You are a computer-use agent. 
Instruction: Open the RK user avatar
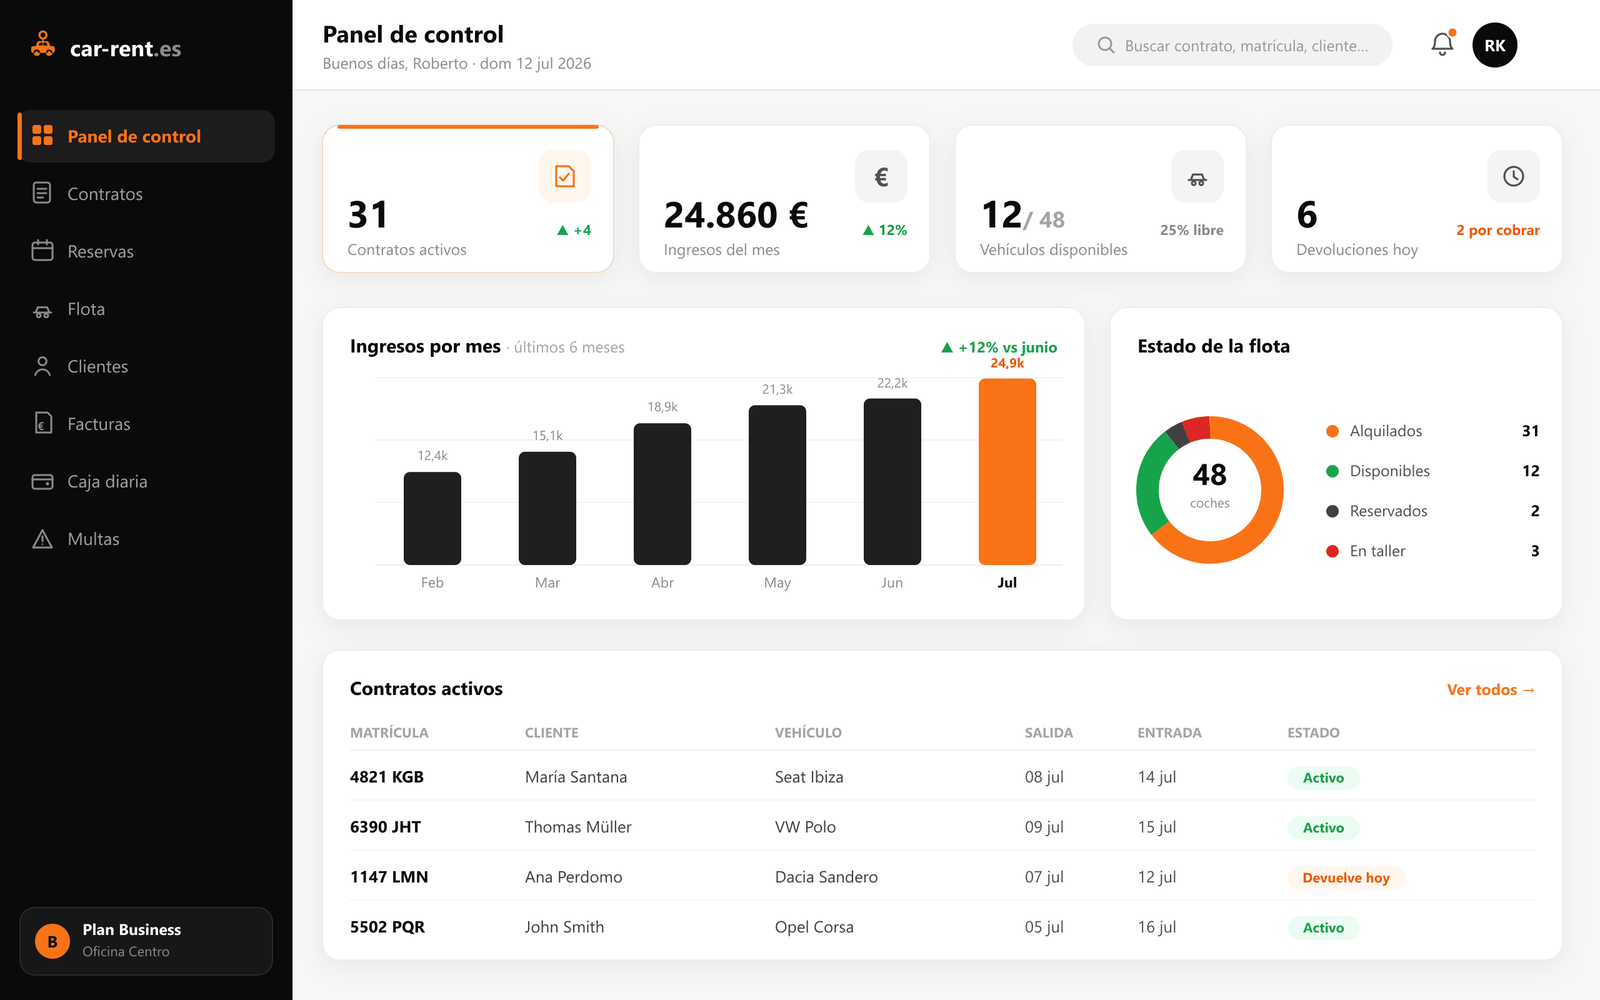(1494, 45)
